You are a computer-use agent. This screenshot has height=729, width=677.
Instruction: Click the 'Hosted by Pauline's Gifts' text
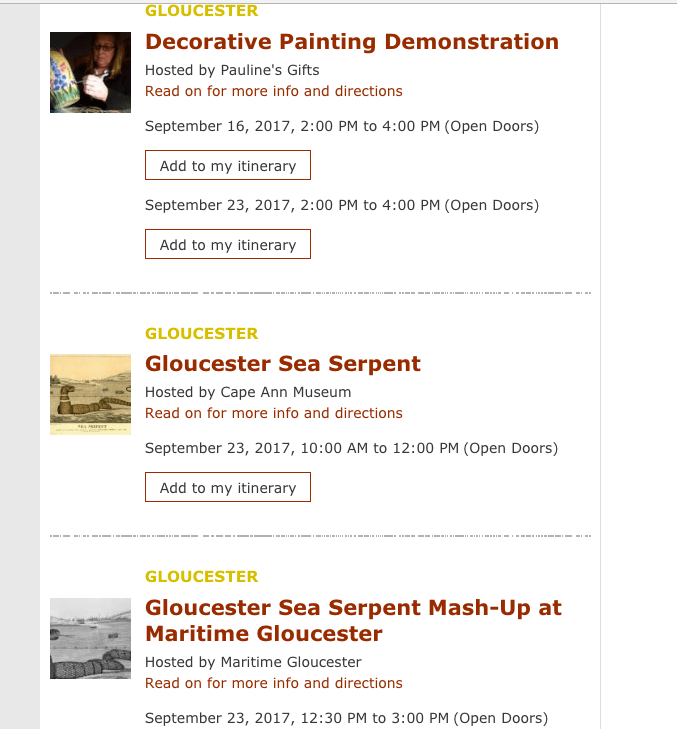(x=232, y=70)
